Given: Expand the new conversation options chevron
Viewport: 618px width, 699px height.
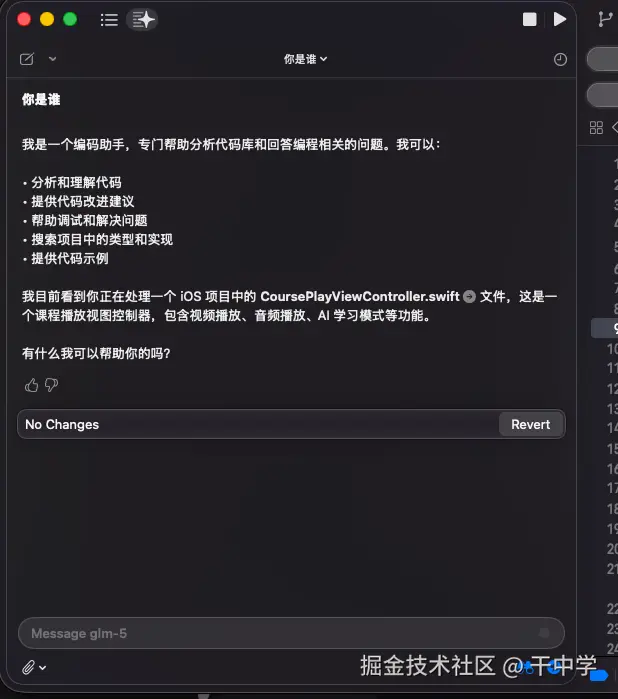Looking at the screenshot, I should tap(52, 59).
